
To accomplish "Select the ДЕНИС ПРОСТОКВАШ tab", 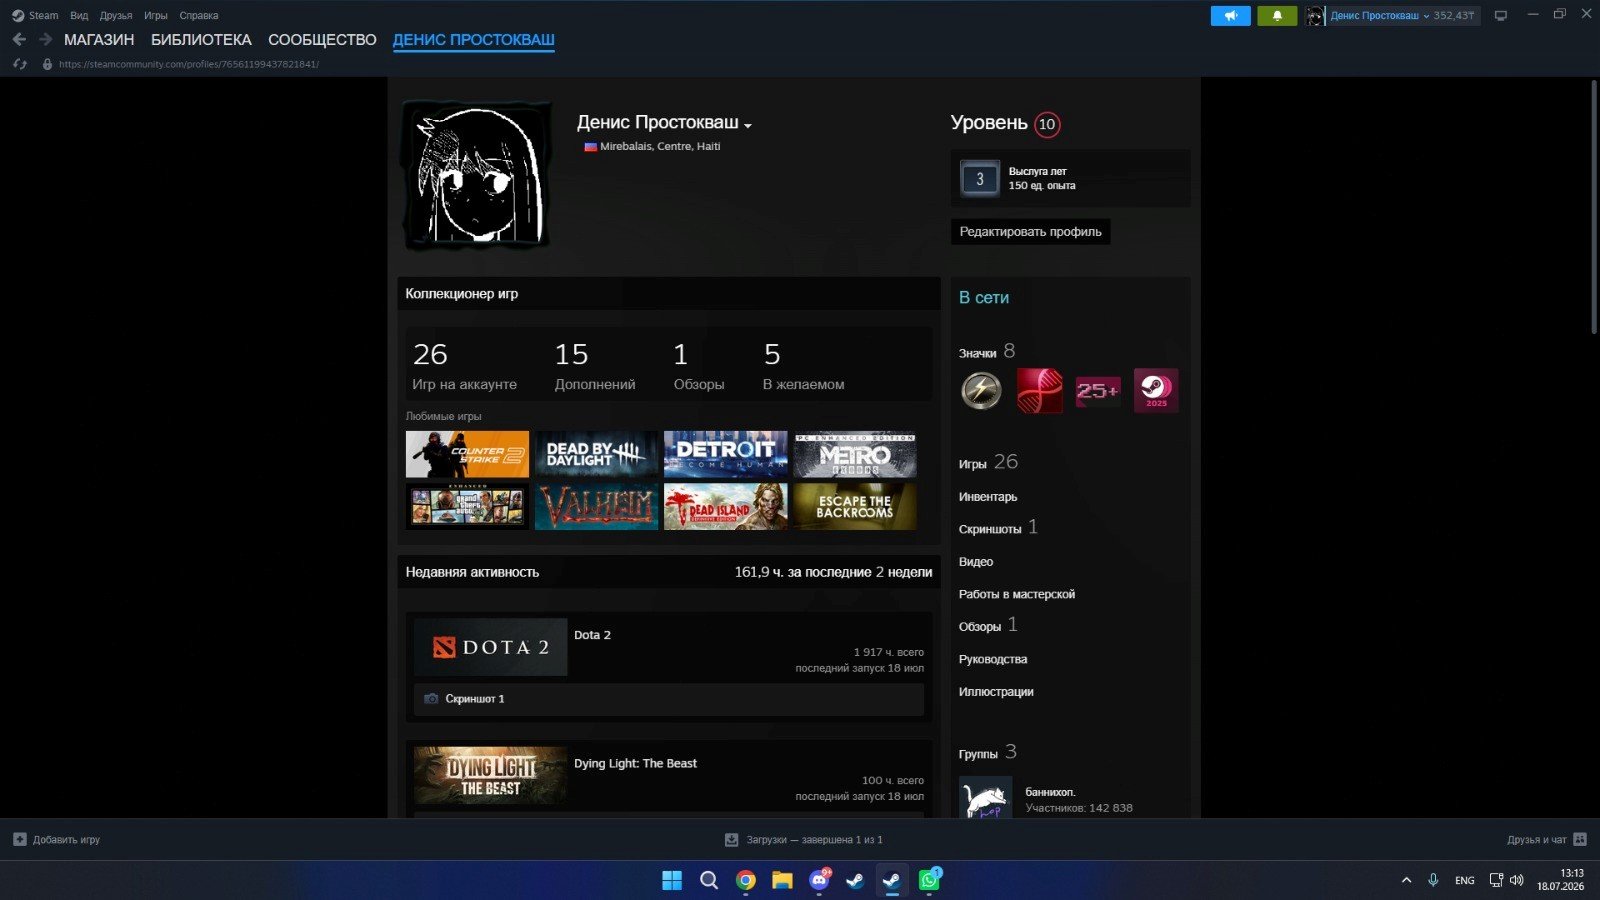I will [474, 40].
